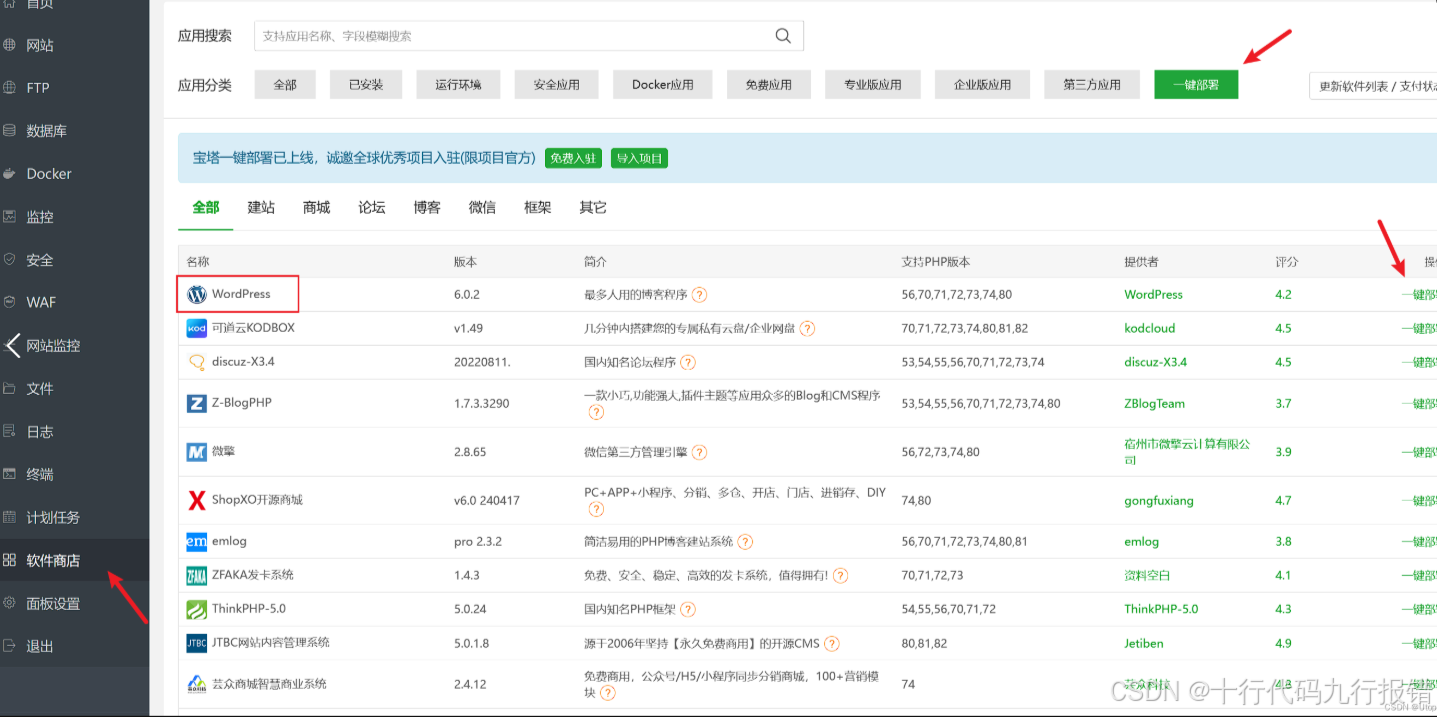Switch to the 商城 tab
1437x717 pixels.
click(x=317, y=207)
